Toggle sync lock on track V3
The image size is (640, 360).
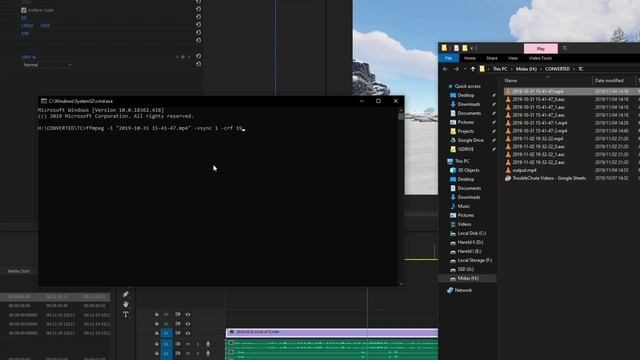tap(178, 314)
